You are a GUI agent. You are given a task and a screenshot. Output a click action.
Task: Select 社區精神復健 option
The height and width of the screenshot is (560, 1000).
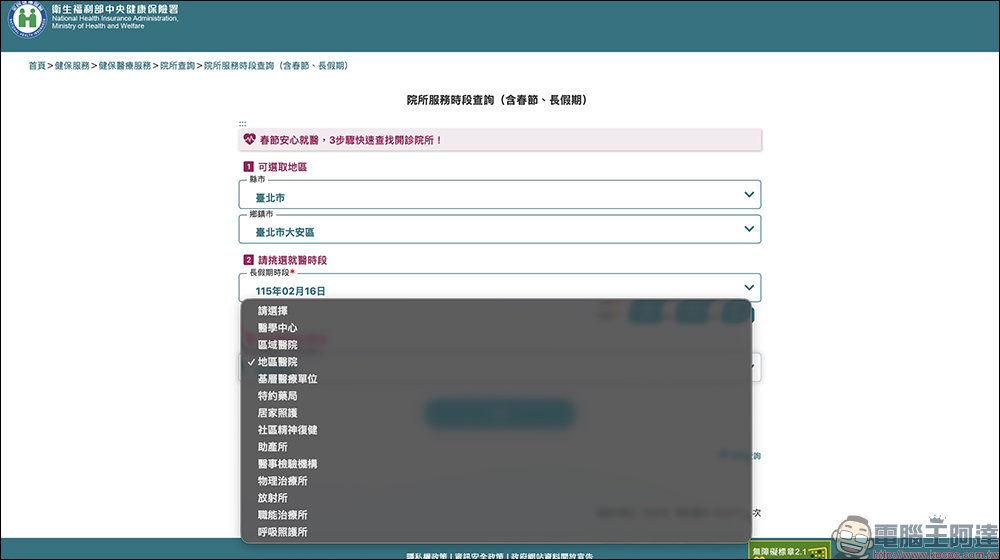click(x=496, y=430)
